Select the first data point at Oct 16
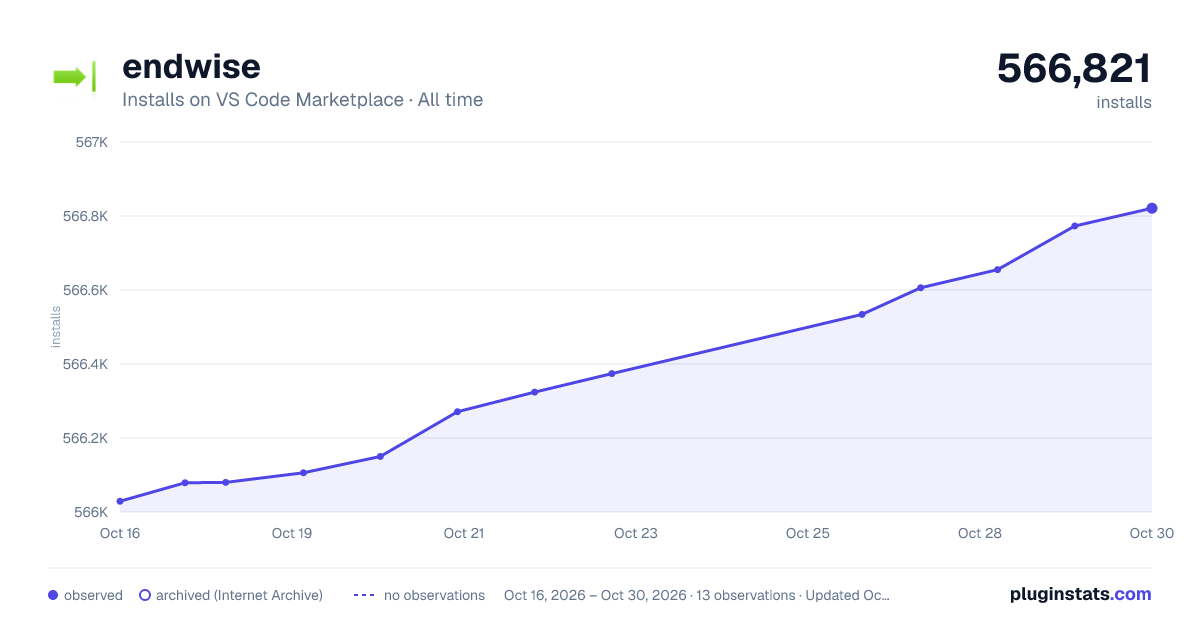The width and height of the screenshot is (1200, 630). coord(120,501)
